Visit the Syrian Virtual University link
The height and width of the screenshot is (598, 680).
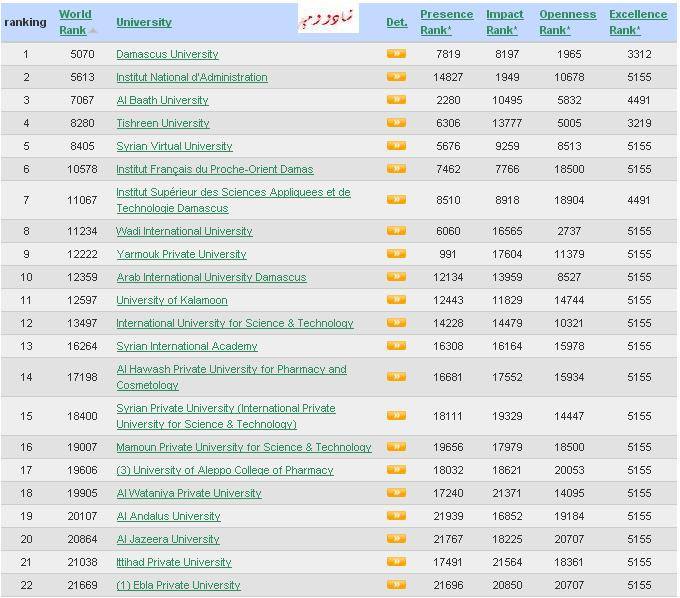coord(174,146)
